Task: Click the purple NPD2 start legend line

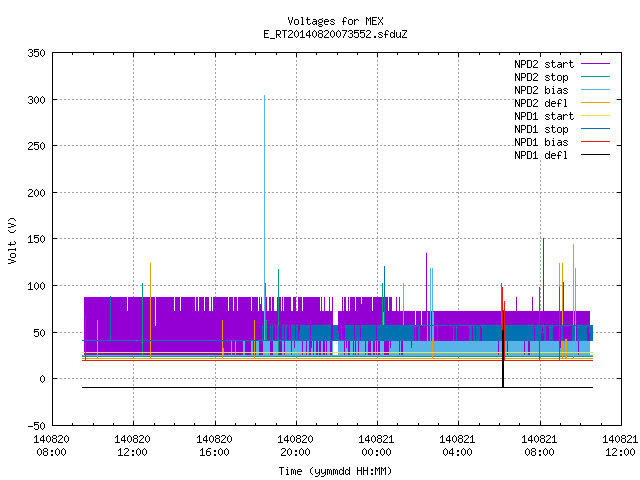Action: pyautogui.click(x=595, y=64)
